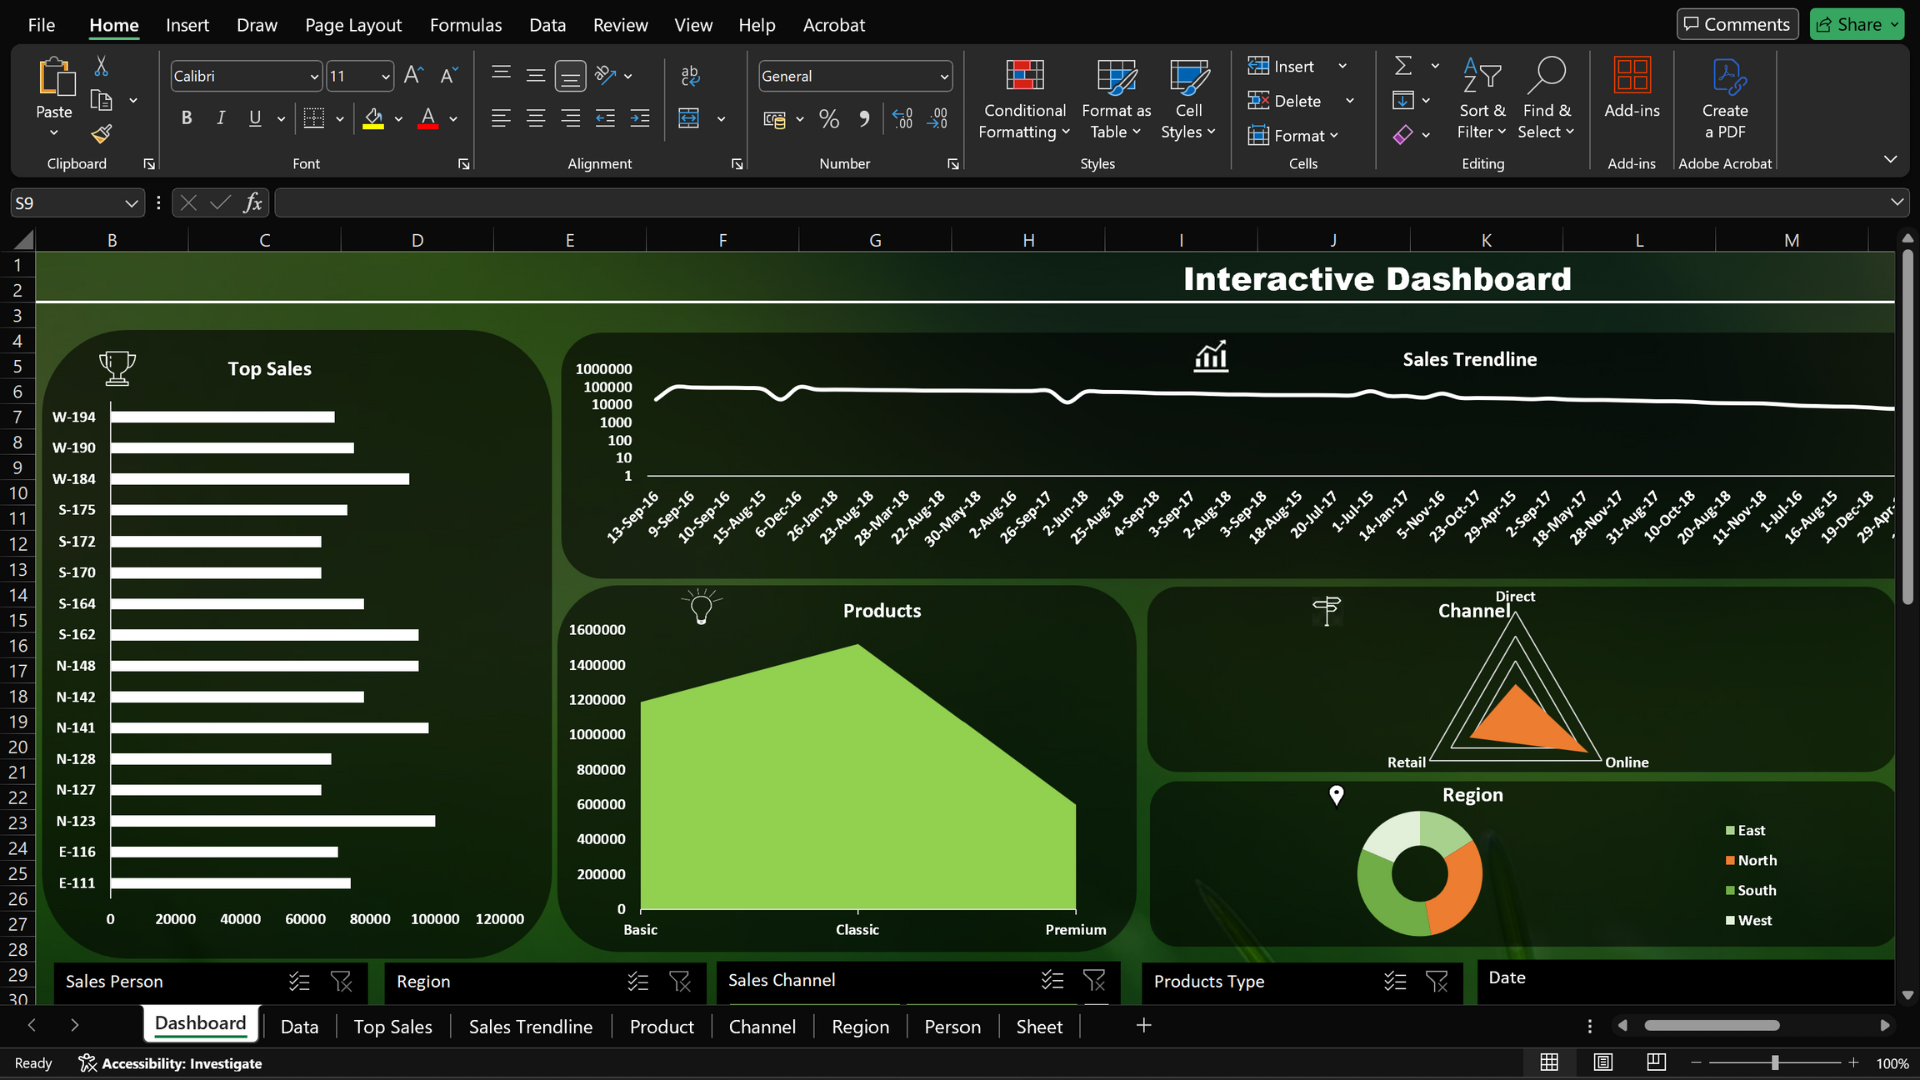Viewport: 1920px width, 1080px height.
Task: Switch to Page Layout view in status bar
Action: (x=1603, y=1062)
